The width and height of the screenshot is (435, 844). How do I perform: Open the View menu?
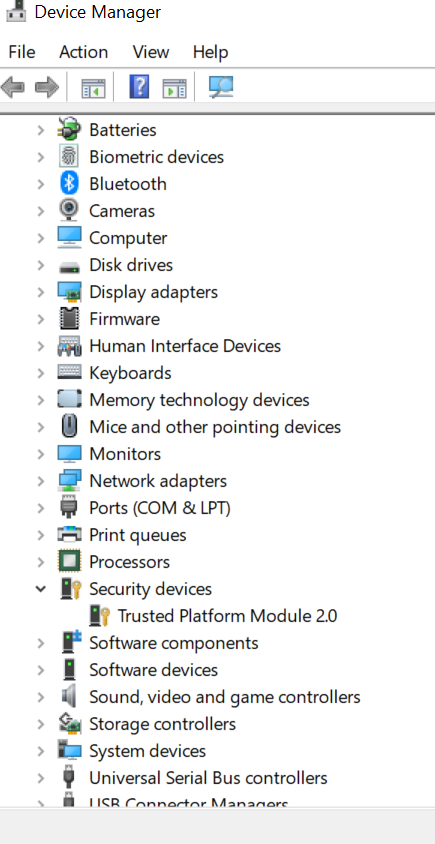[151, 52]
